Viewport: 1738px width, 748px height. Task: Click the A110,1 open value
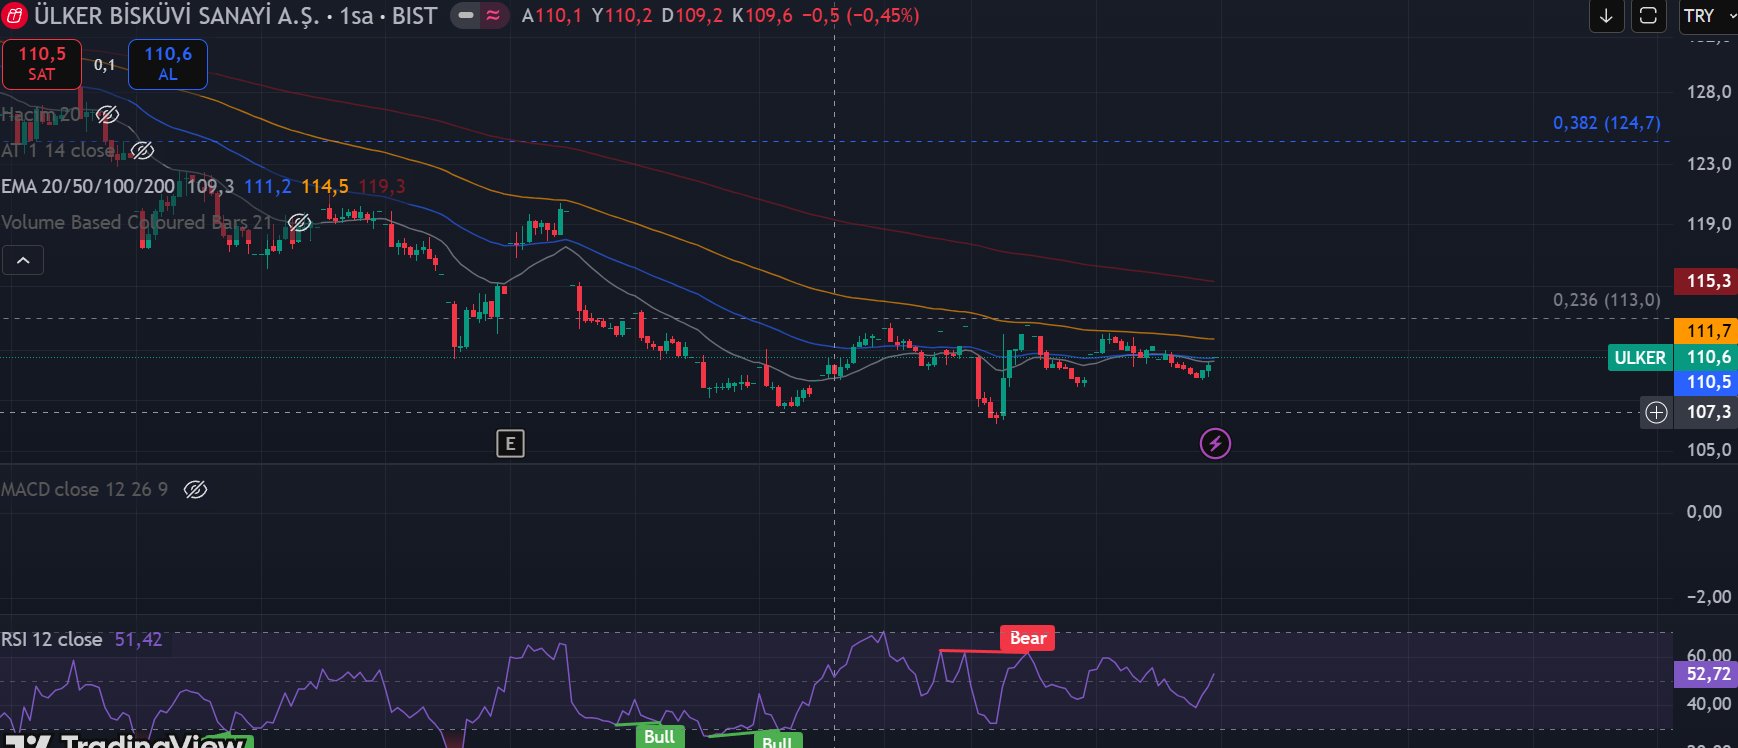point(552,16)
